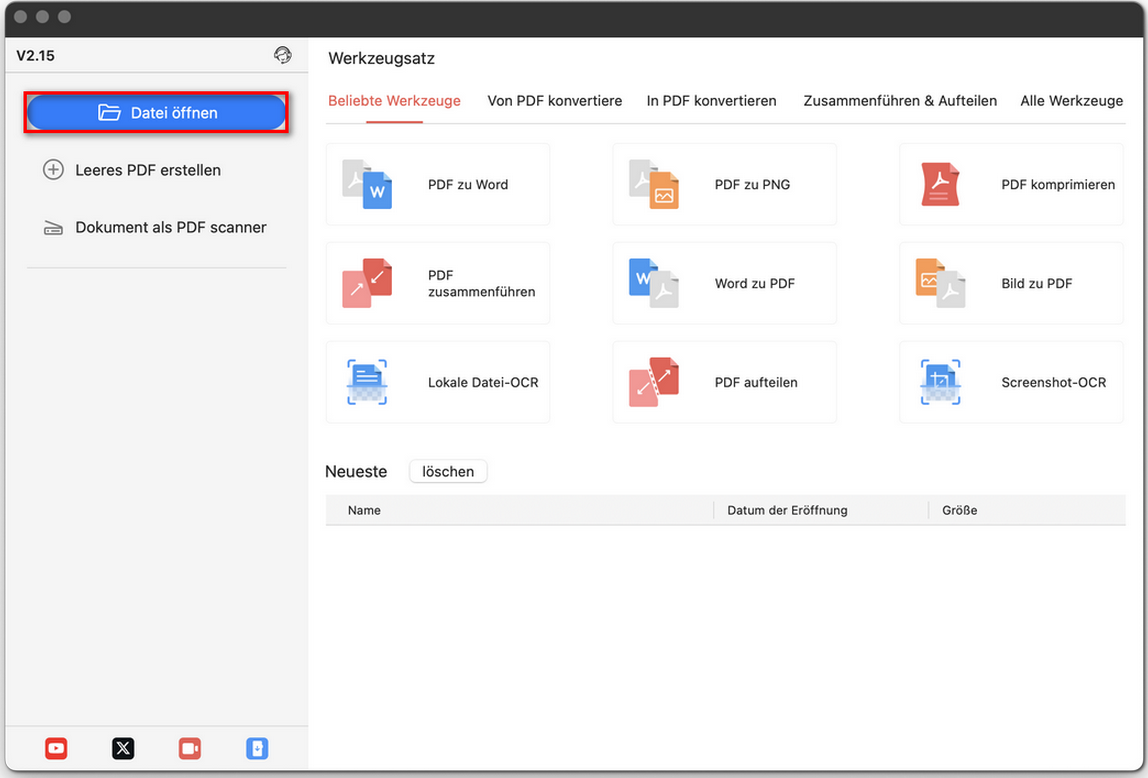1148x778 pixels.
Task: Open the YouTube link icon
Action: (x=56, y=748)
